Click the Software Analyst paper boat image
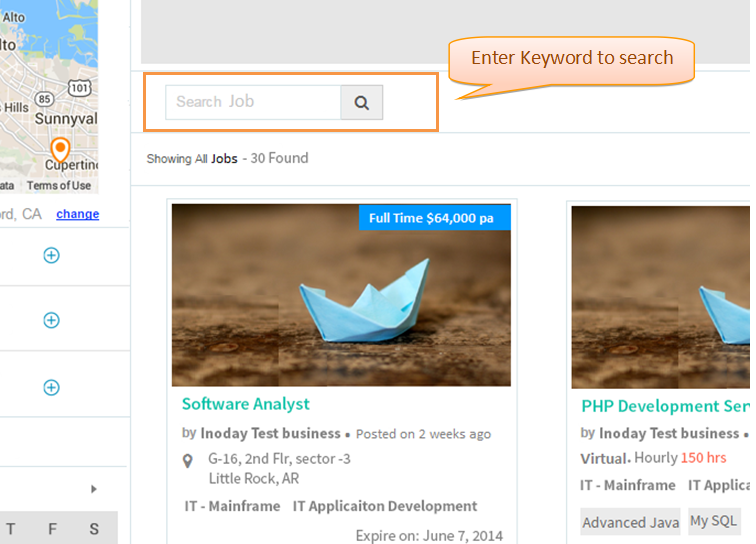The height and width of the screenshot is (544, 756). click(341, 295)
